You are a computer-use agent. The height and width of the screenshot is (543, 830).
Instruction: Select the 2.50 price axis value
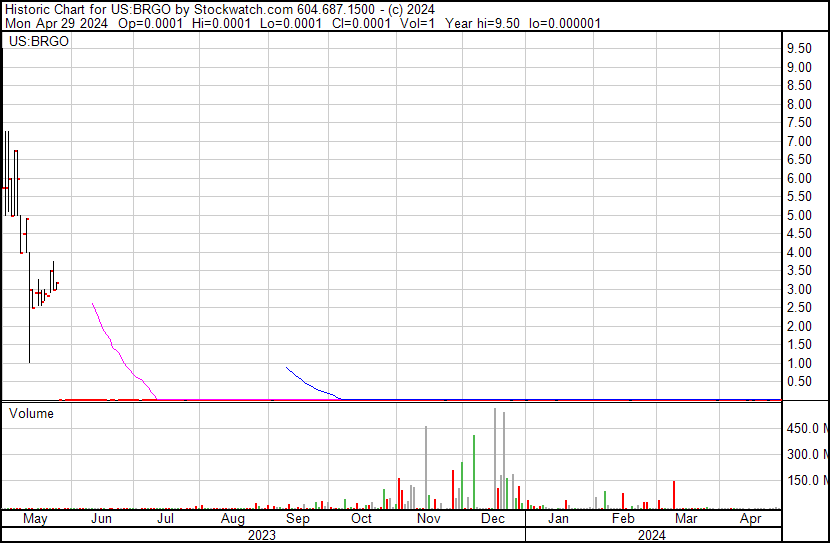coord(799,307)
